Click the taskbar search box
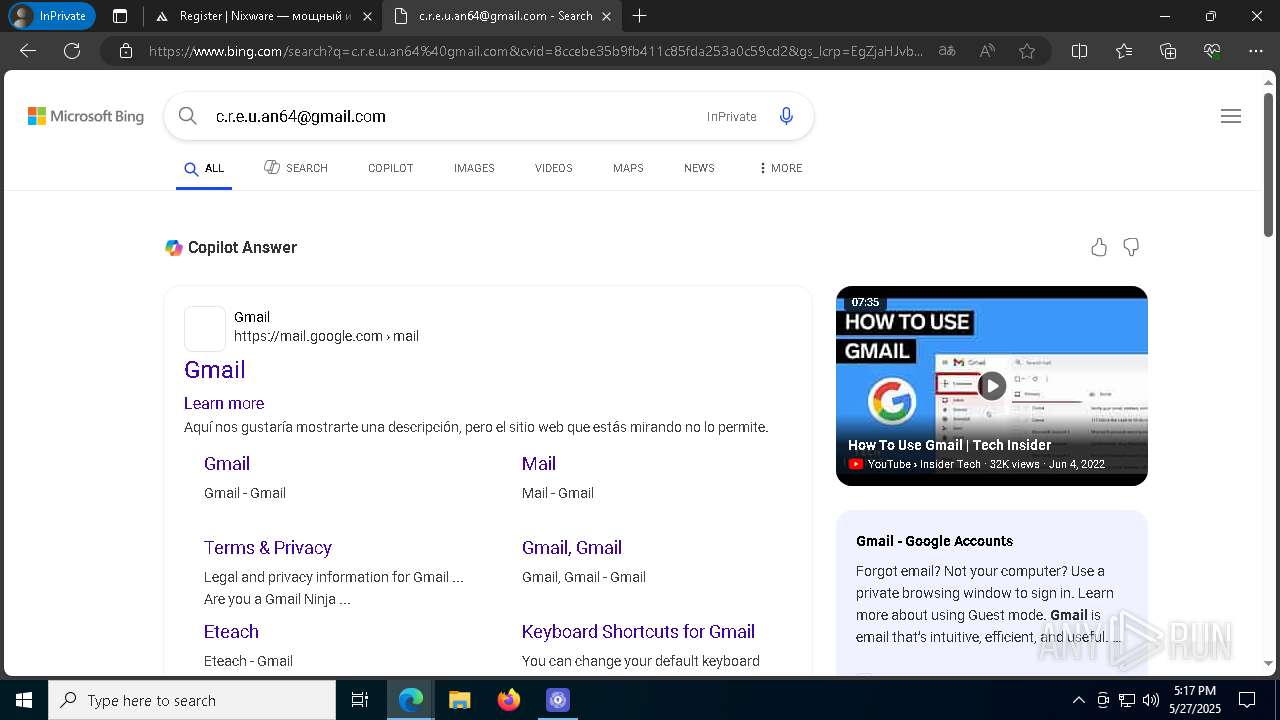The image size is (1280, 720). [x=192, y=700]
